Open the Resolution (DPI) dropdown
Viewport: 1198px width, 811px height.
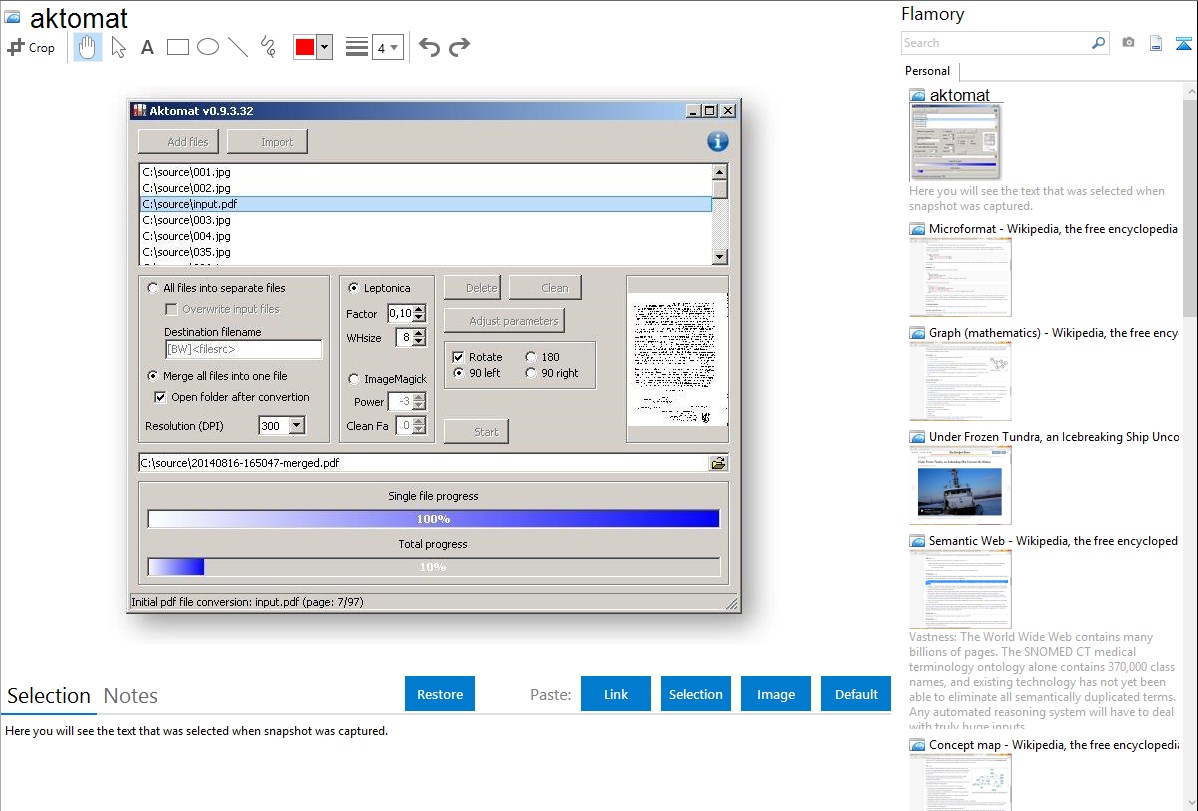pyautogui.click(x=296, y=426)
